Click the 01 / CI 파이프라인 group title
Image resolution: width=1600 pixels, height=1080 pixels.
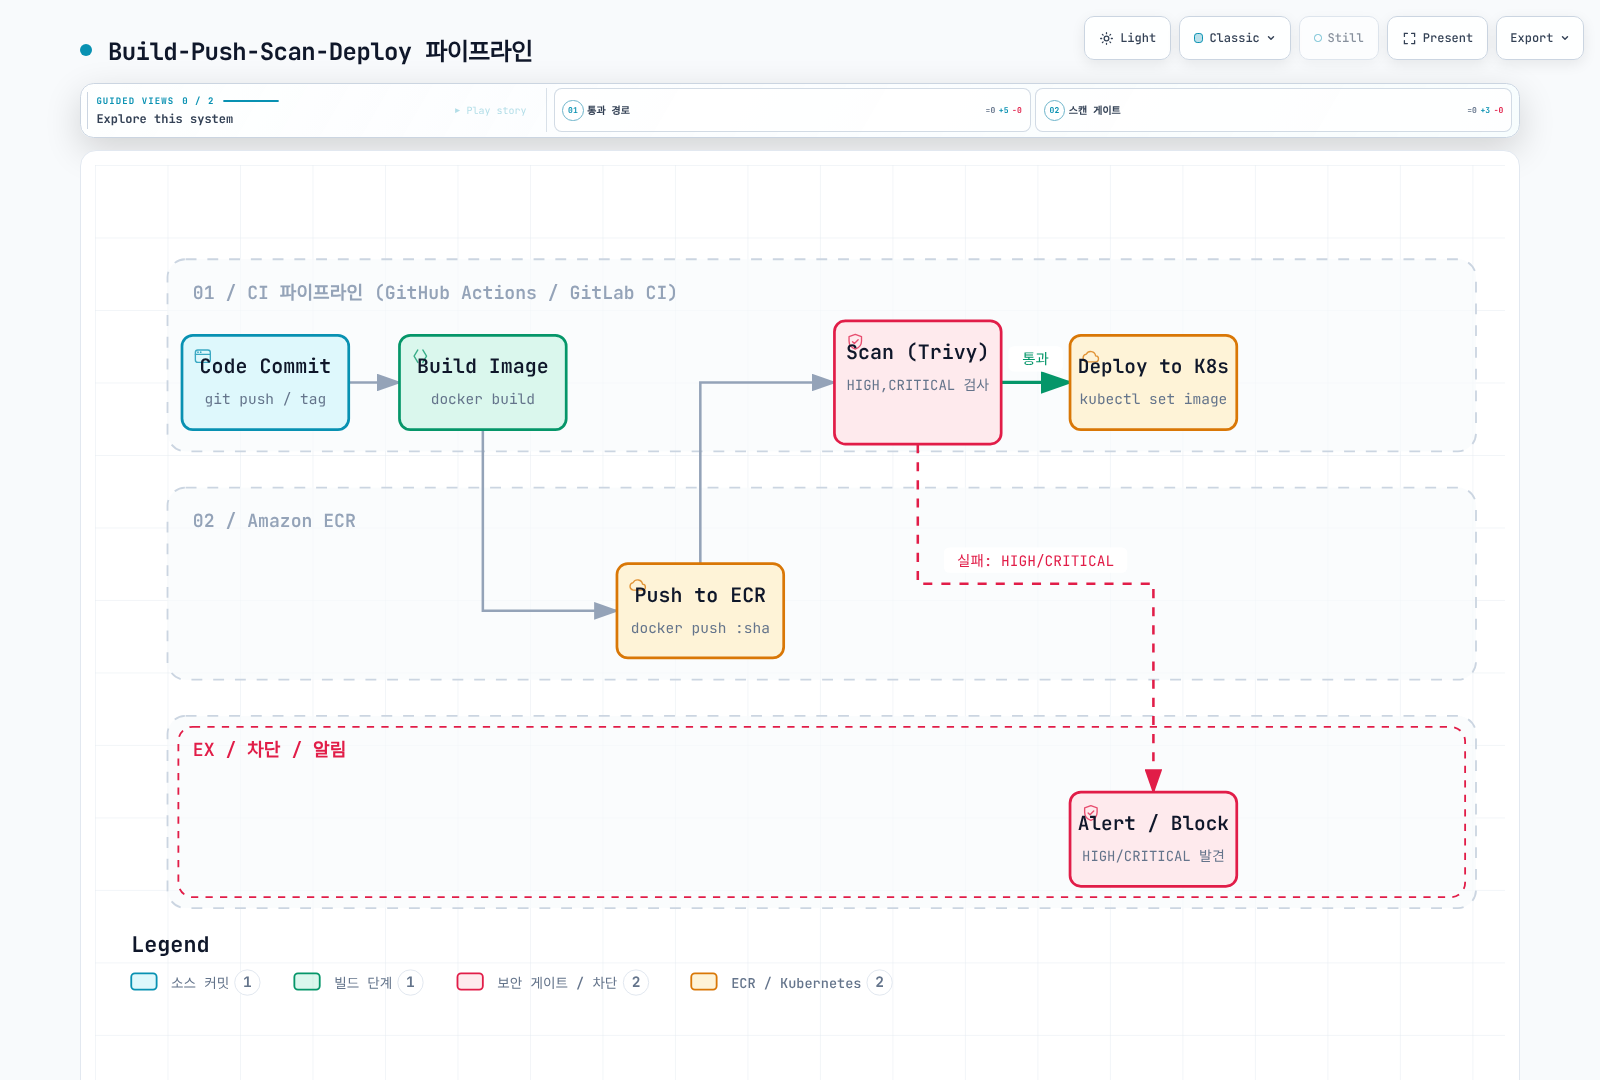click(435, 293)
